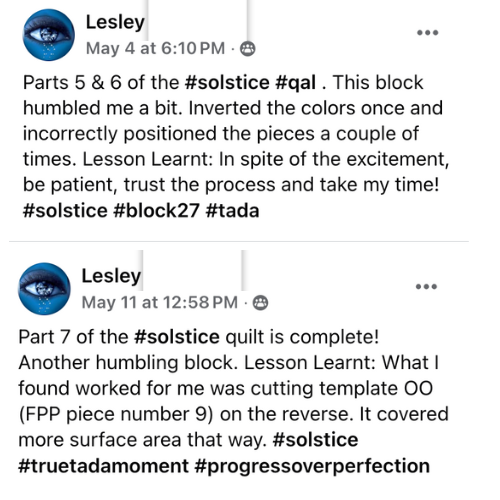
Task: Follow #solstice after 'that way.'
Action: point(315,440)
